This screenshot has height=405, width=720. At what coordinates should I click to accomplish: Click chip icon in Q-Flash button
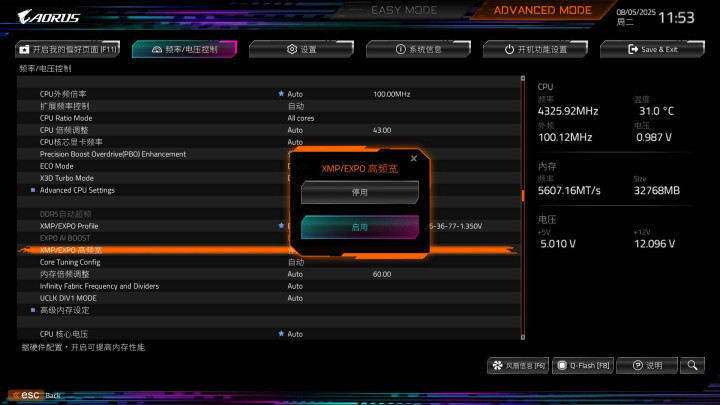(562, 366)
